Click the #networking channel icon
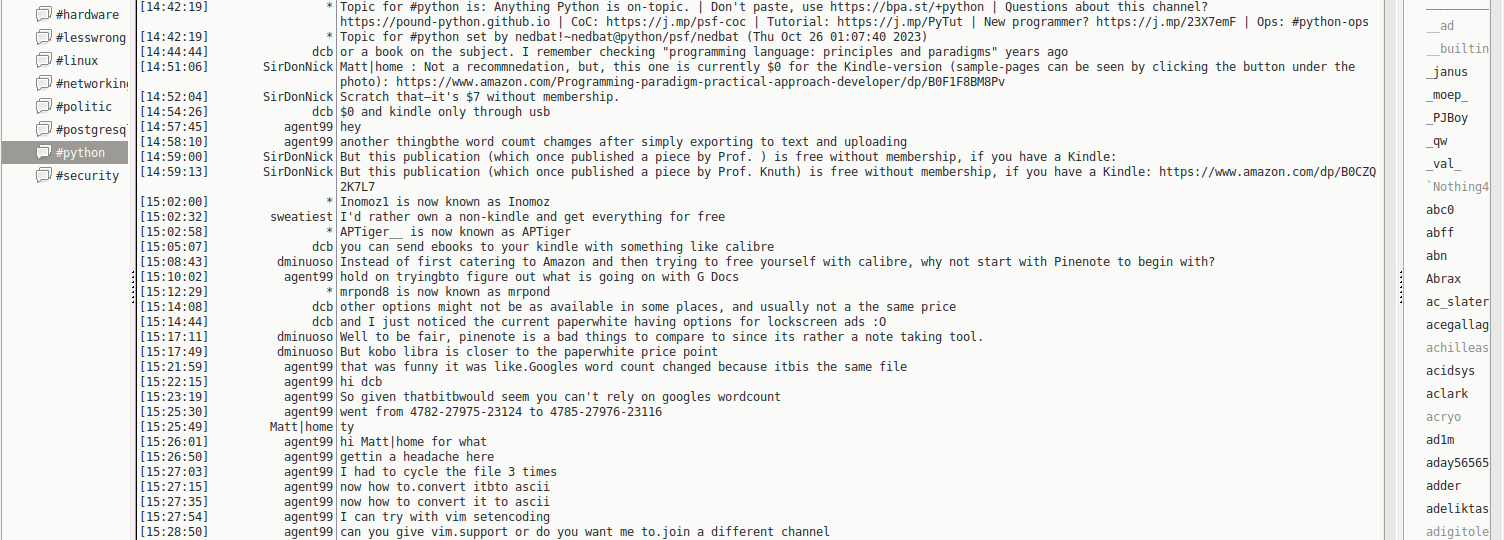The image size is (1504, 540). tap(43, 83)
